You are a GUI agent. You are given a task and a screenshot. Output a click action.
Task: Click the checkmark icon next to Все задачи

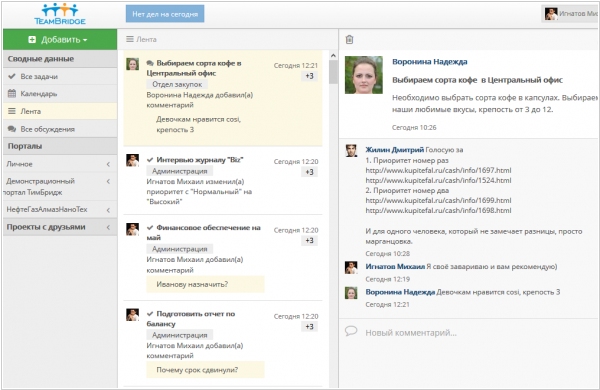pos(12,76)
